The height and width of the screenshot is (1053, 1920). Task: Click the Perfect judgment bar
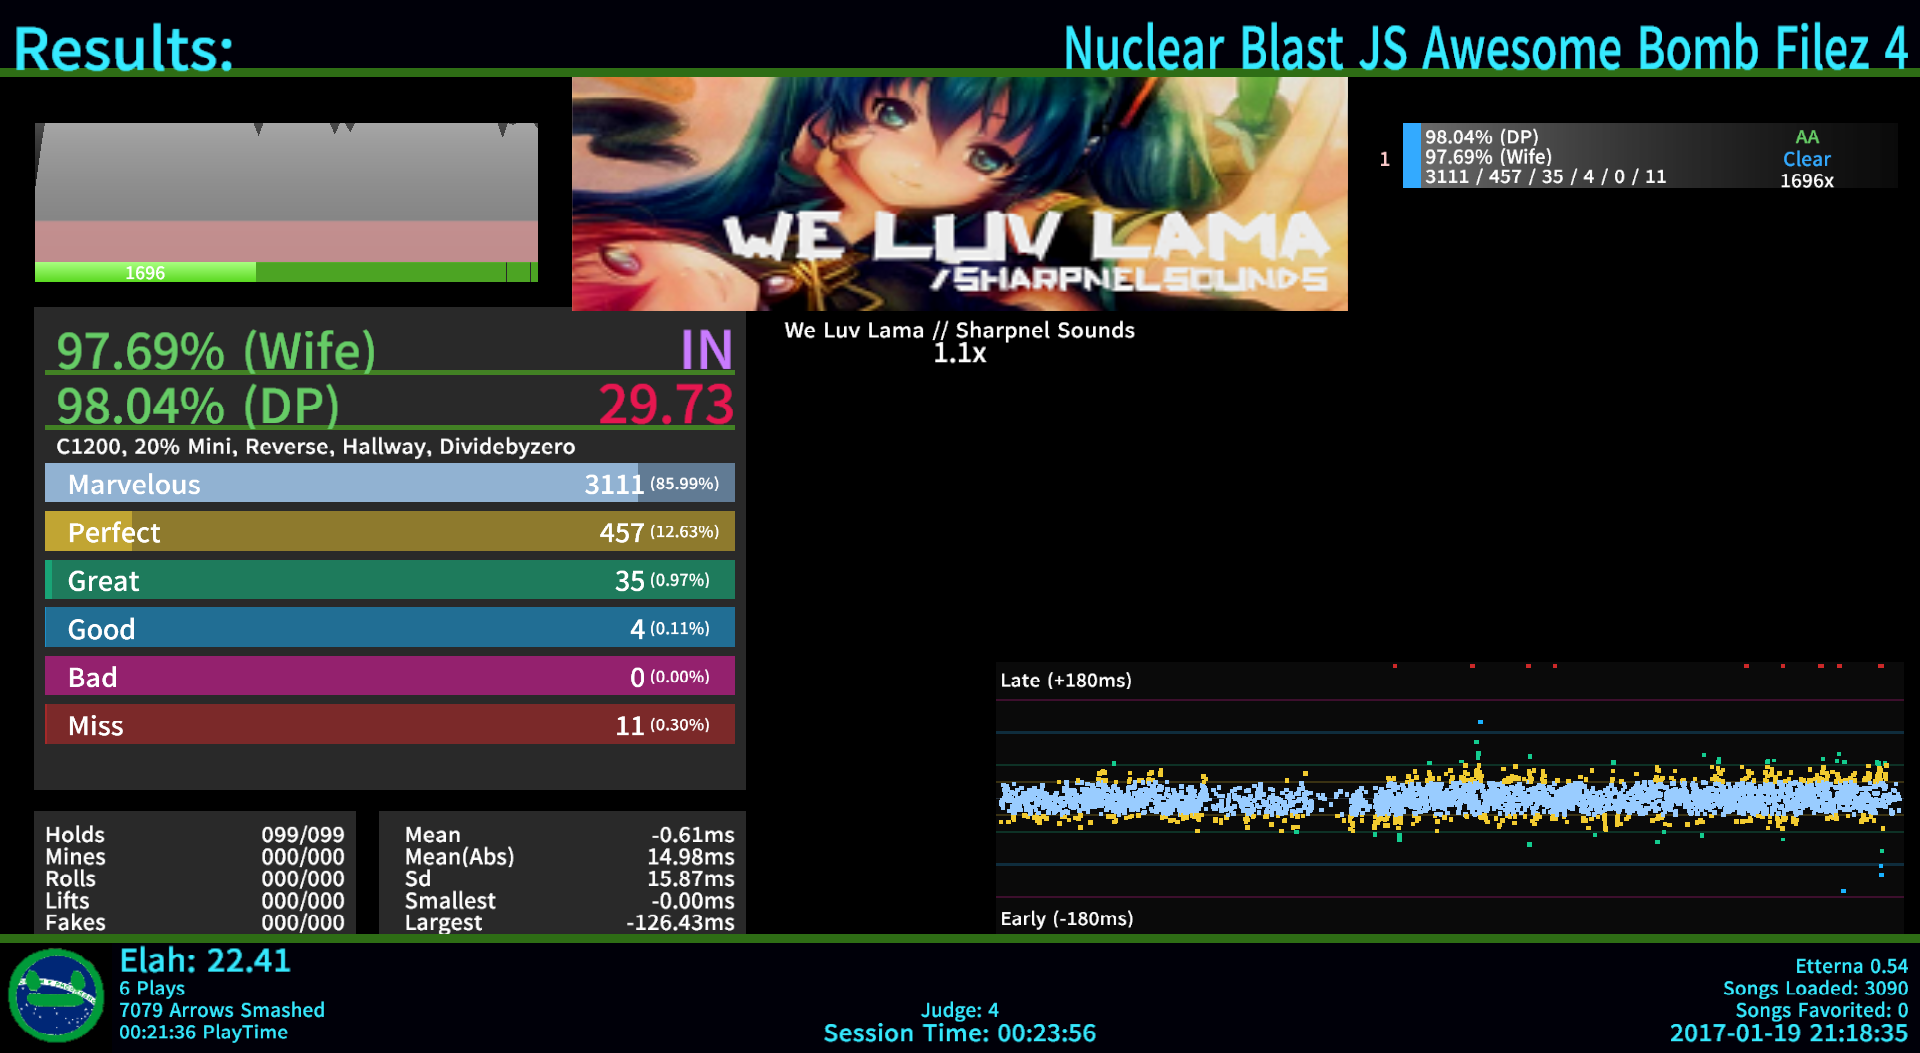click(389, 531)
